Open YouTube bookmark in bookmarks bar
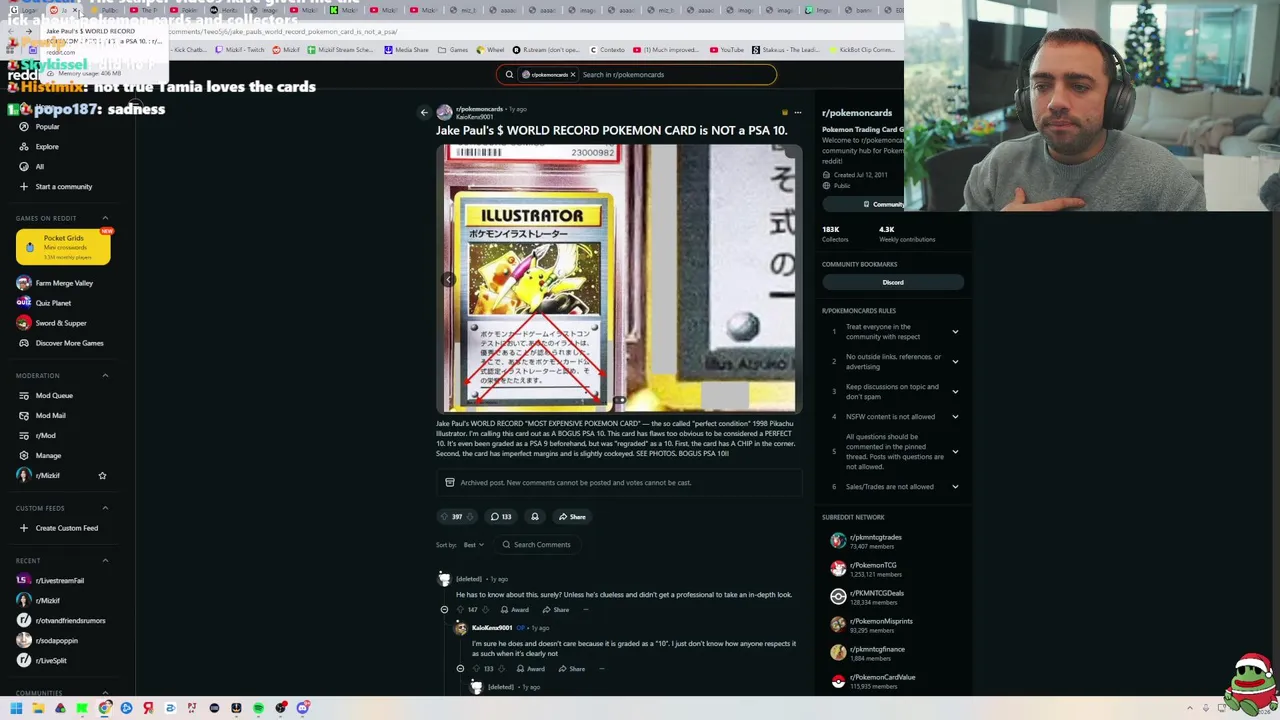 tap(727, 50)
